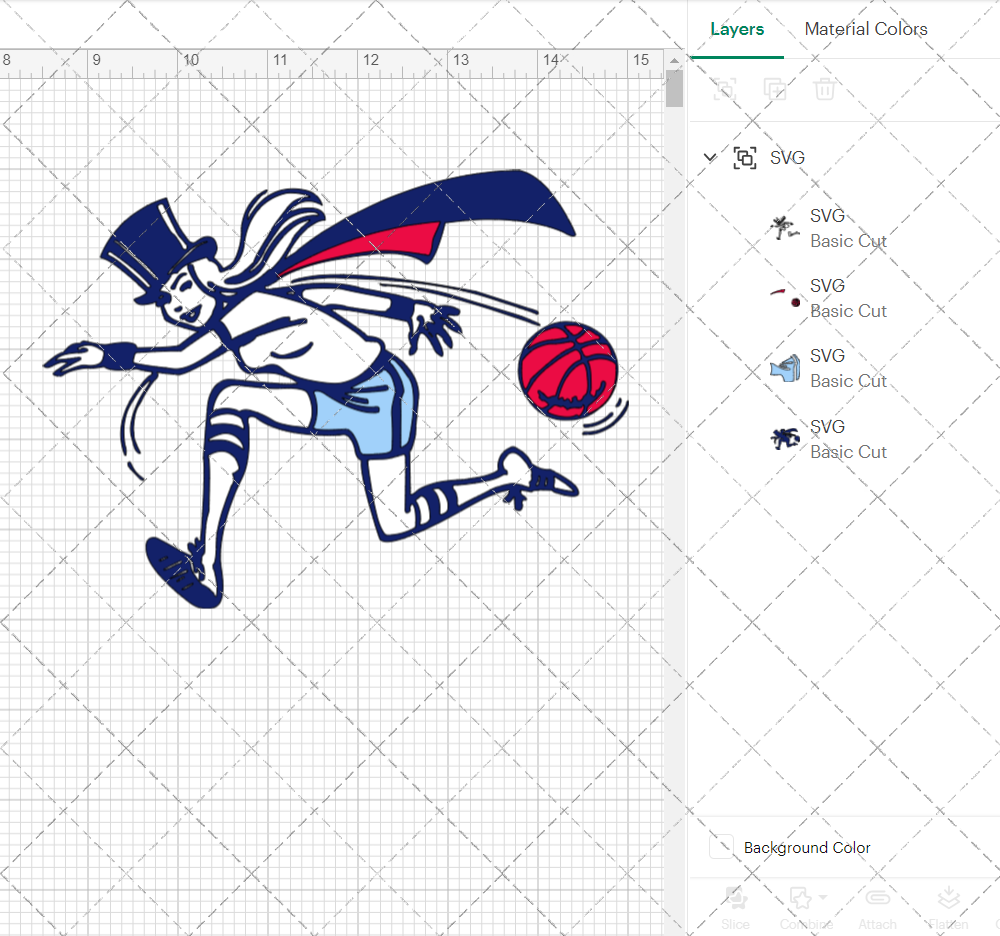
Task: Click the Duplicate layer icon
Action: click(x=775, y=89)
